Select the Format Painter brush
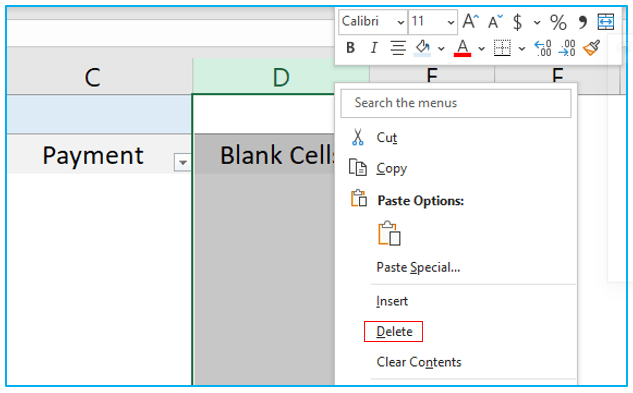 coord(591,48)
